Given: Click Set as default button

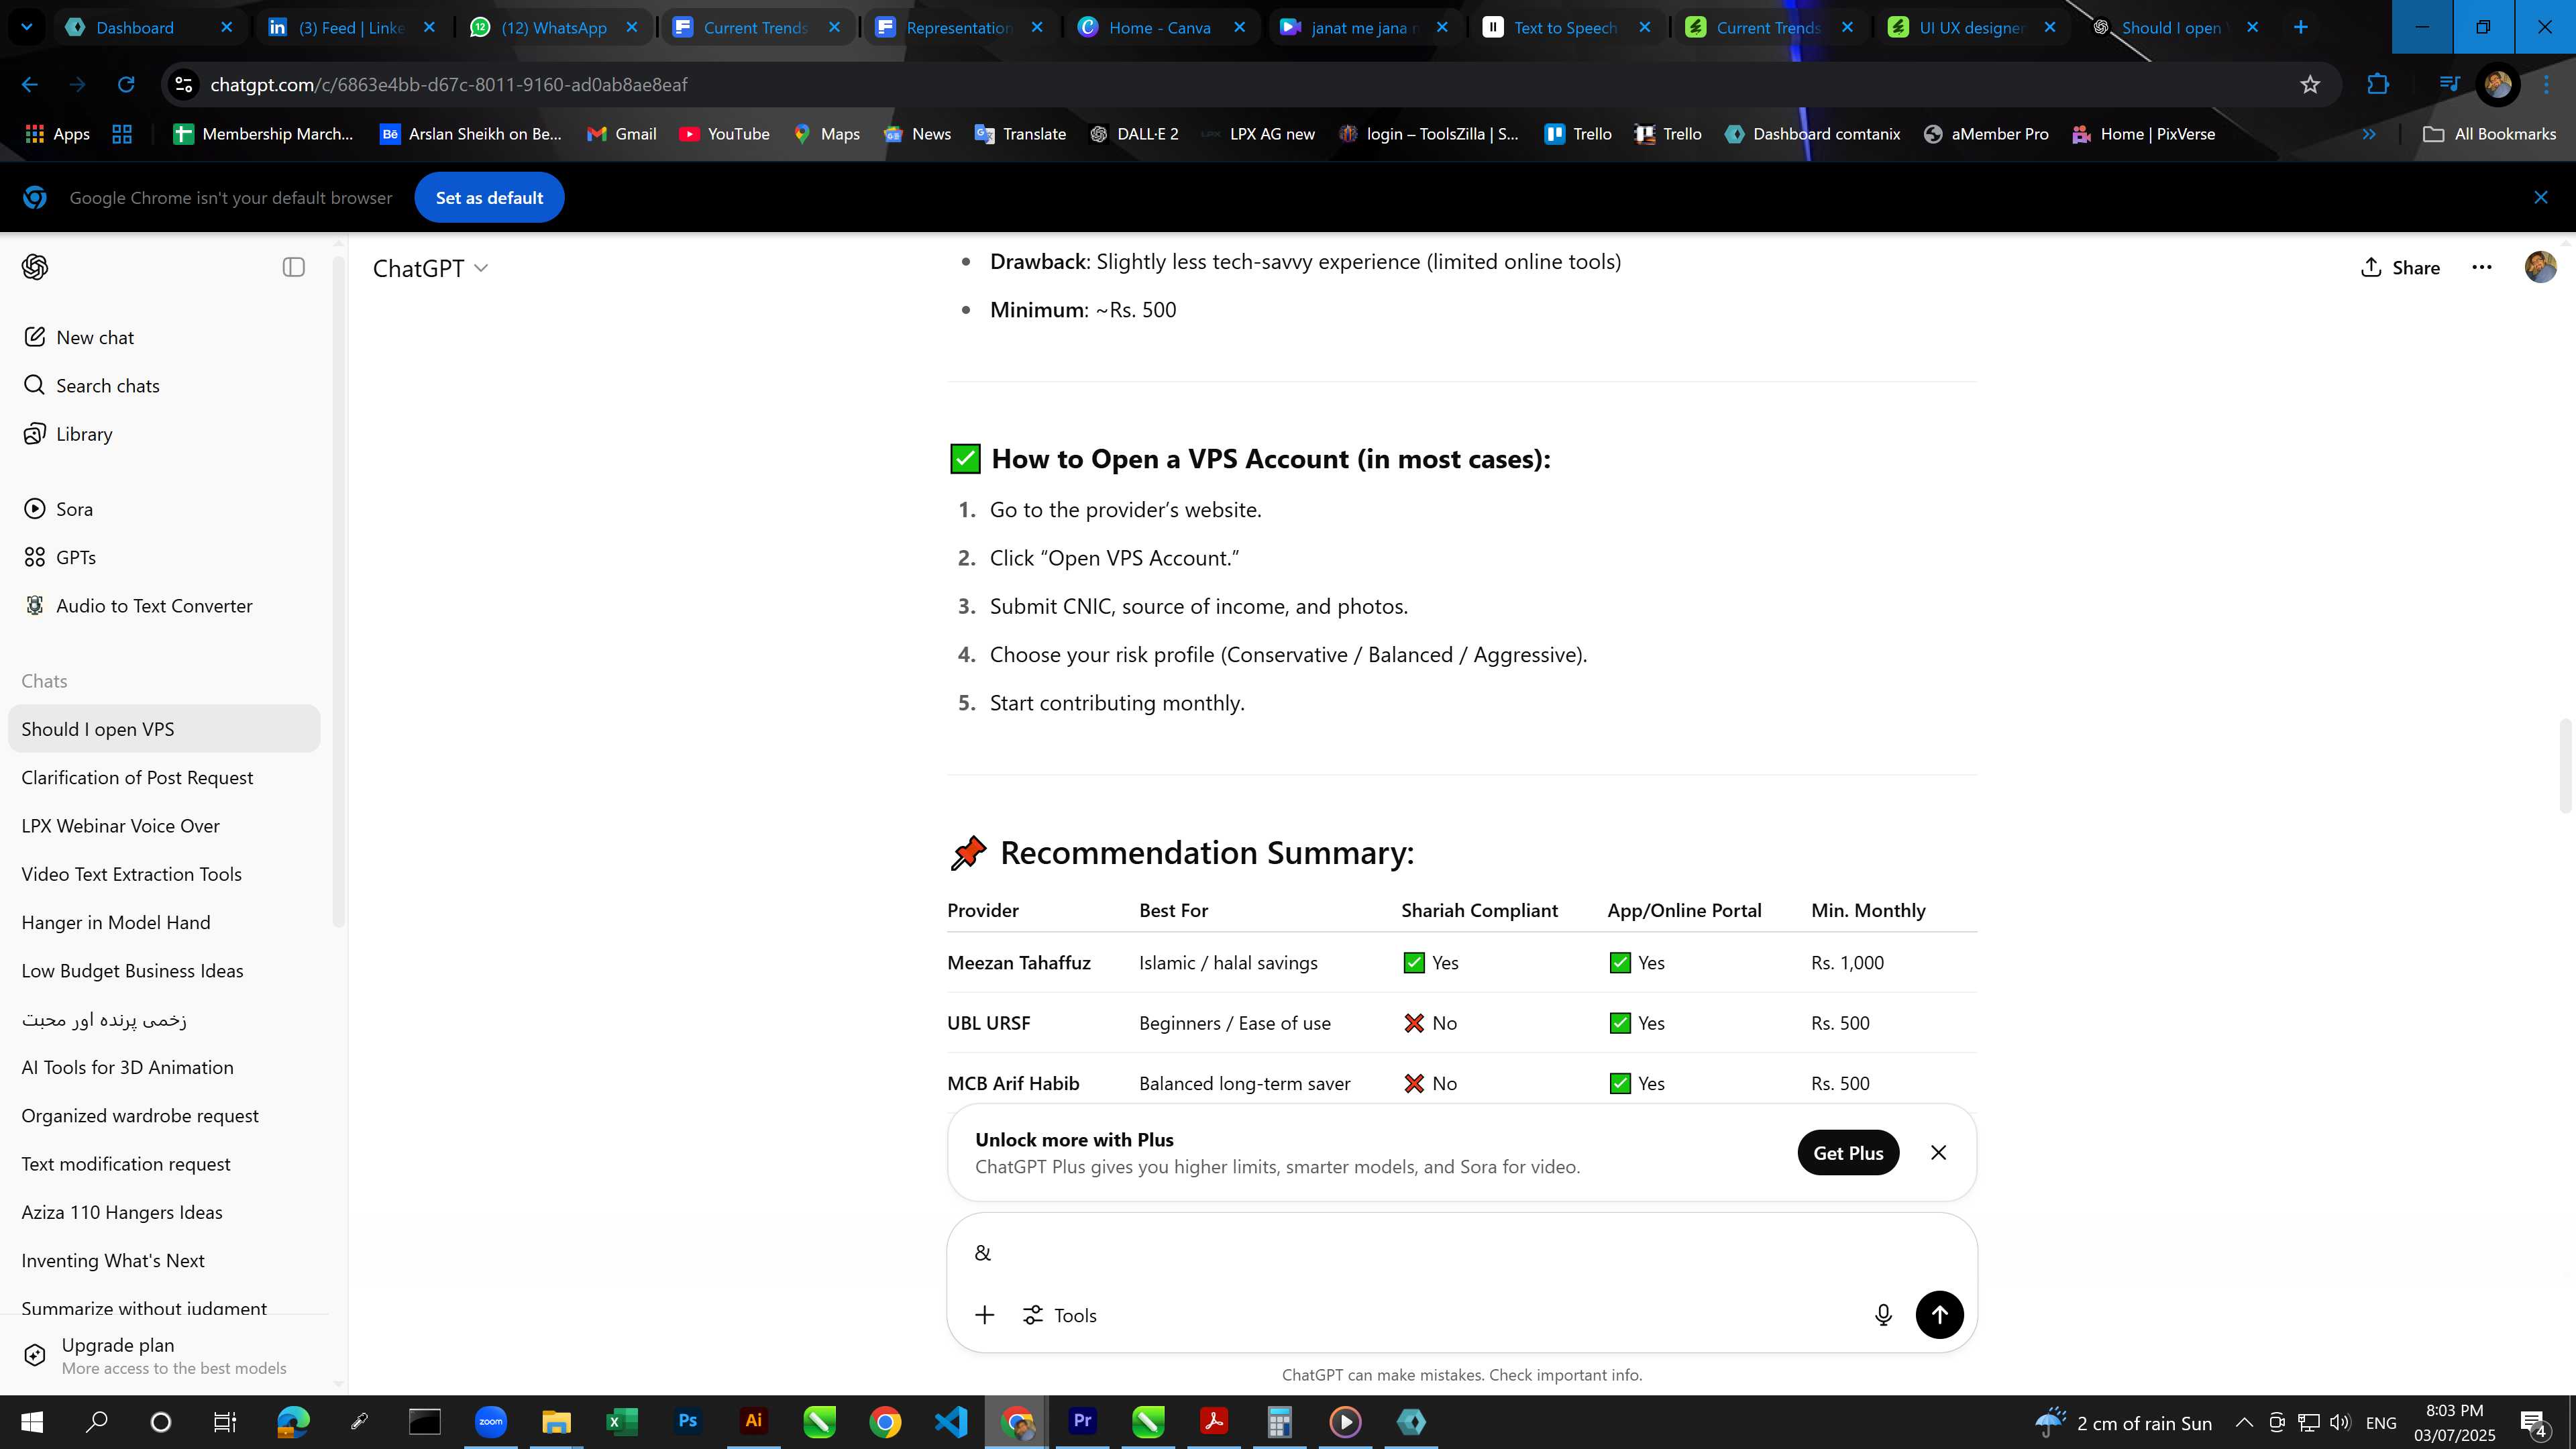Looking at the screenshot, I should [x=489, y=198].
